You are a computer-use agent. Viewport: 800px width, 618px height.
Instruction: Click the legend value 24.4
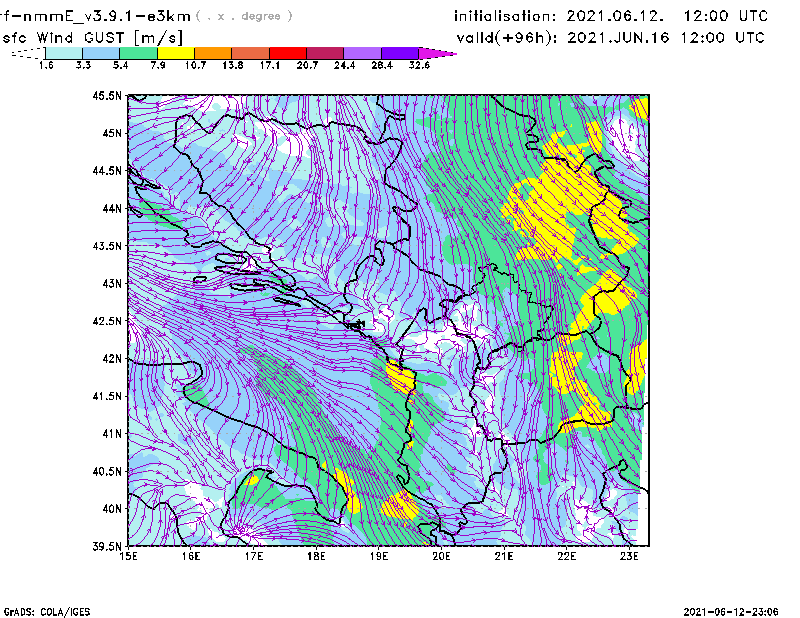point(344,65)
